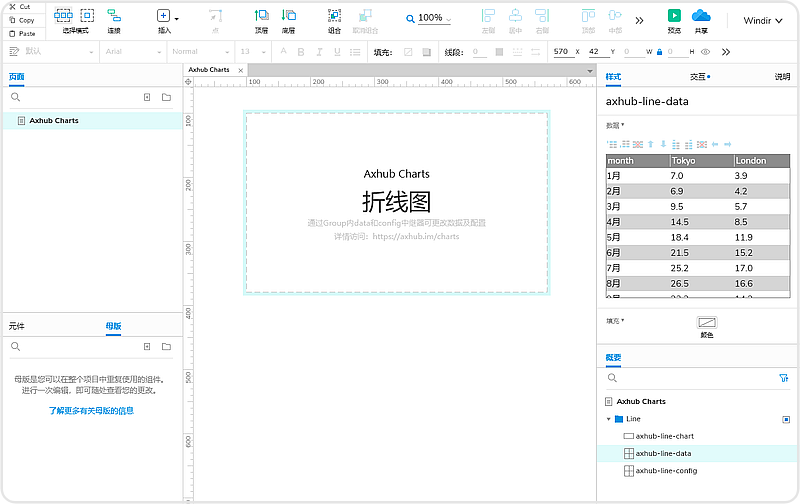Click the text color A icon
The width and height of the screenshot is (800, 504).
coord(284,51)
